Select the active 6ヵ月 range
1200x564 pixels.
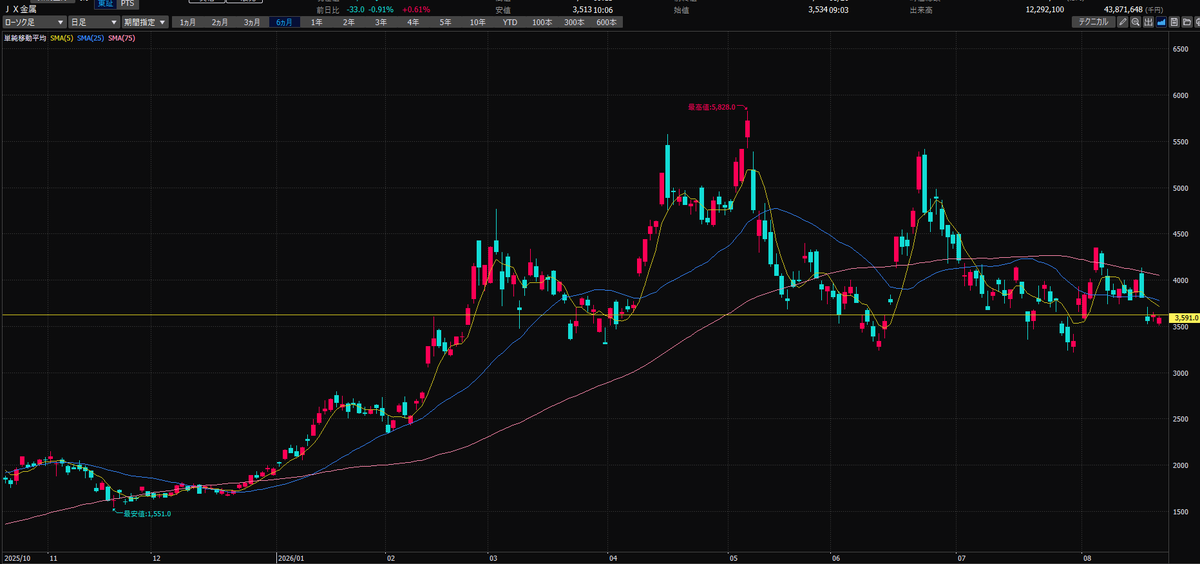tap(284, 22)
